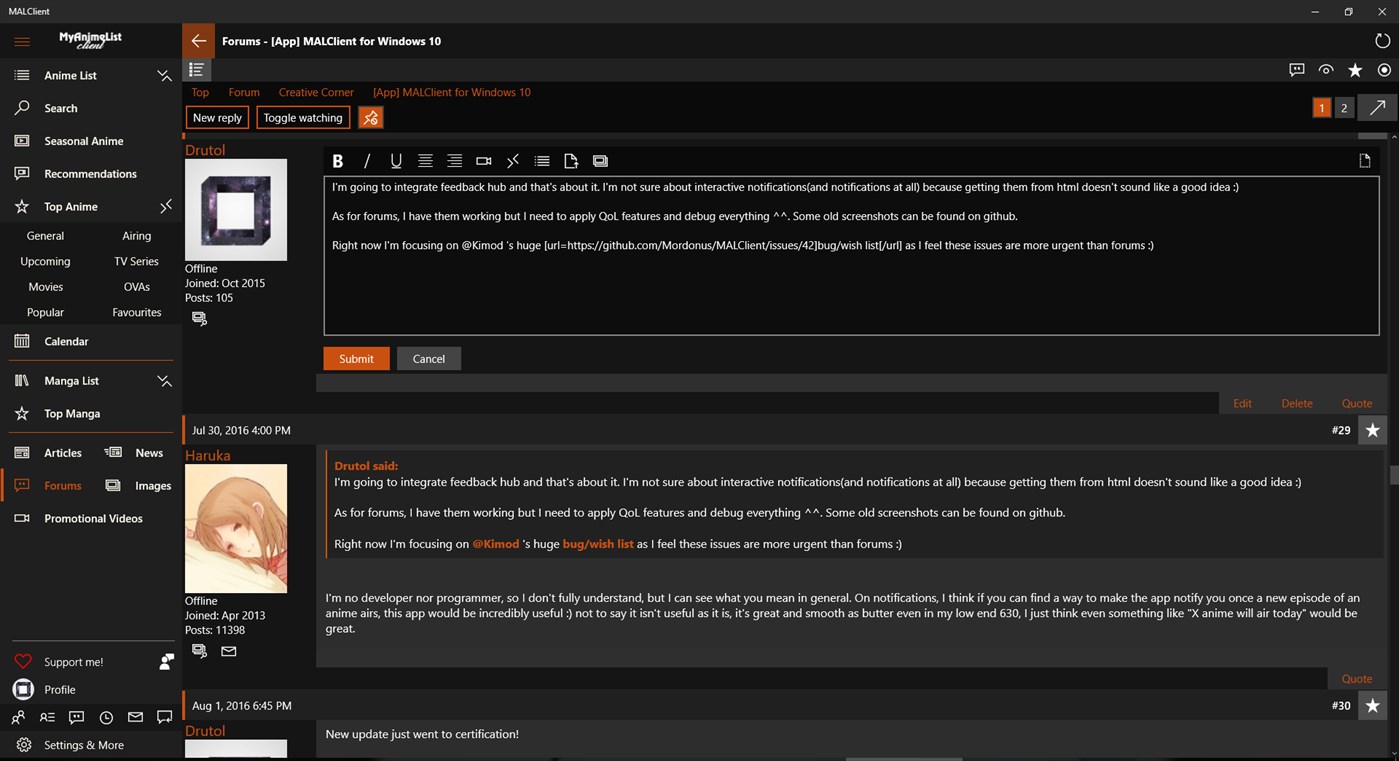Apply underline formatting in the reply editor

(396, 160)
